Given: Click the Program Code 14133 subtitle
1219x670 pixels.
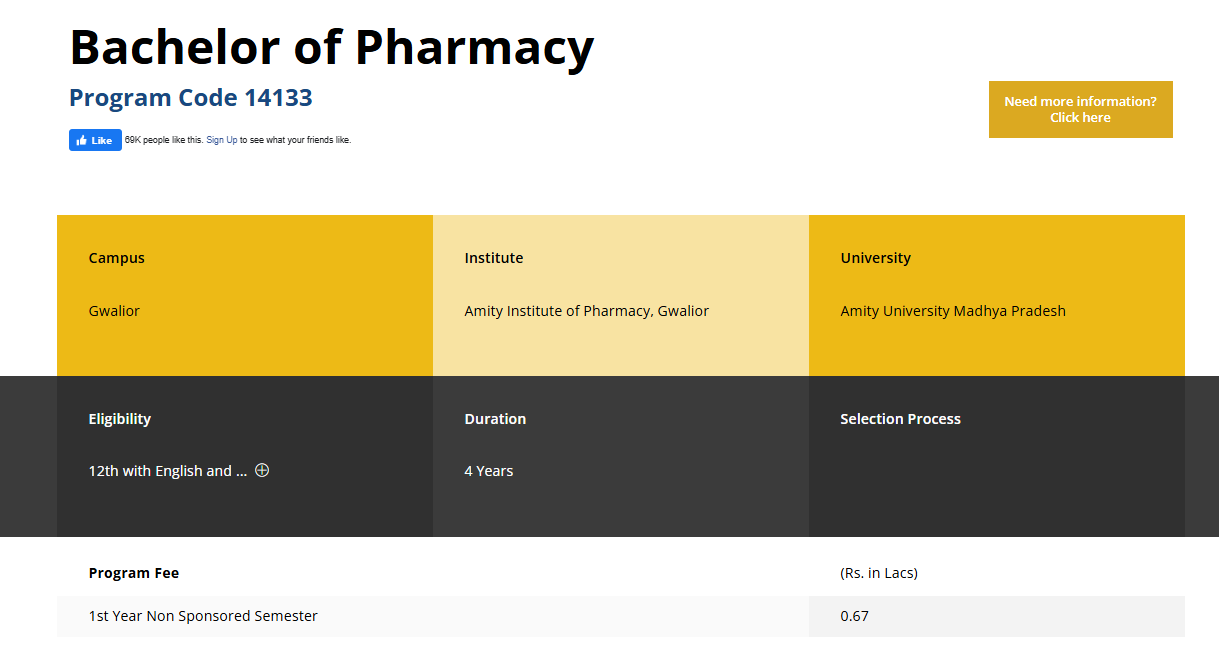Looking at the screenshot, I should (190, 98).
